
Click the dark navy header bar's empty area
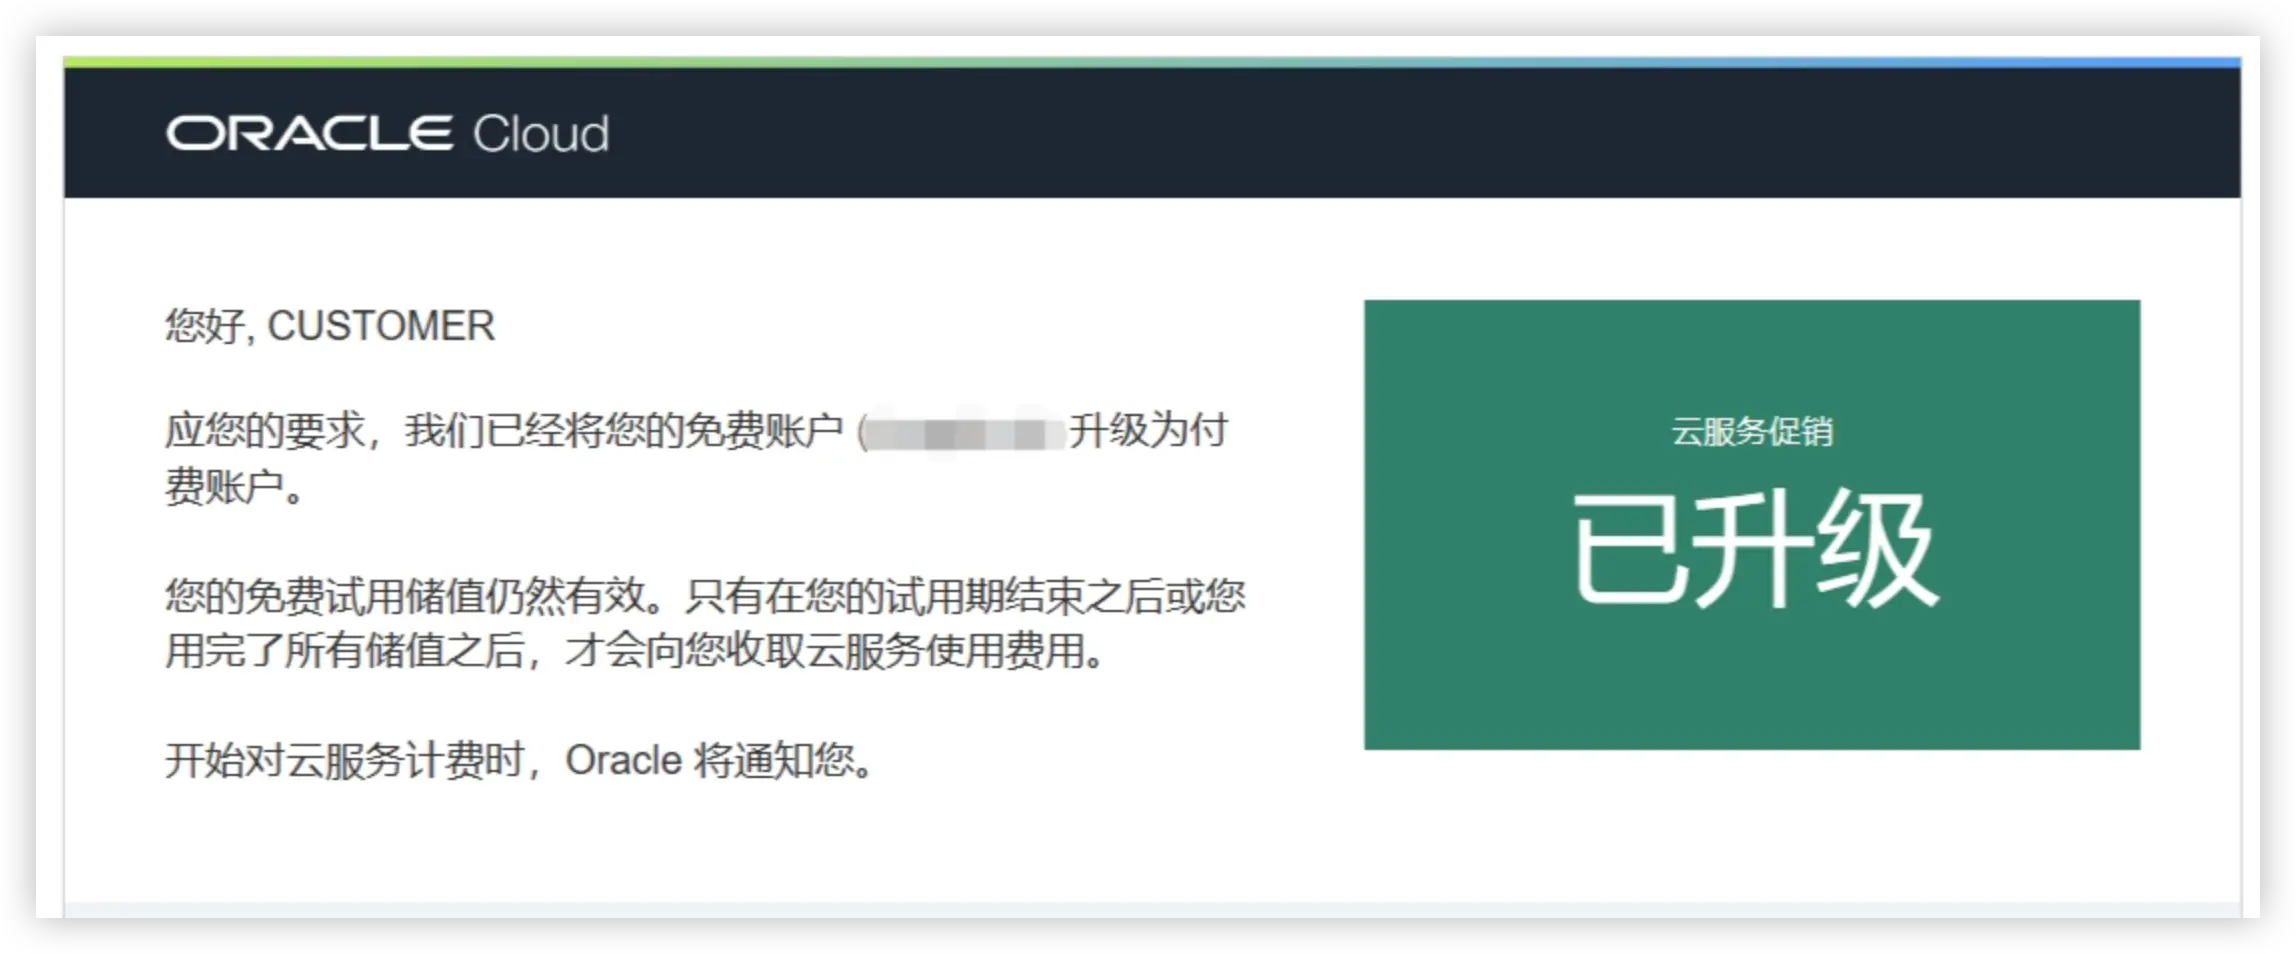[1400, 133]
